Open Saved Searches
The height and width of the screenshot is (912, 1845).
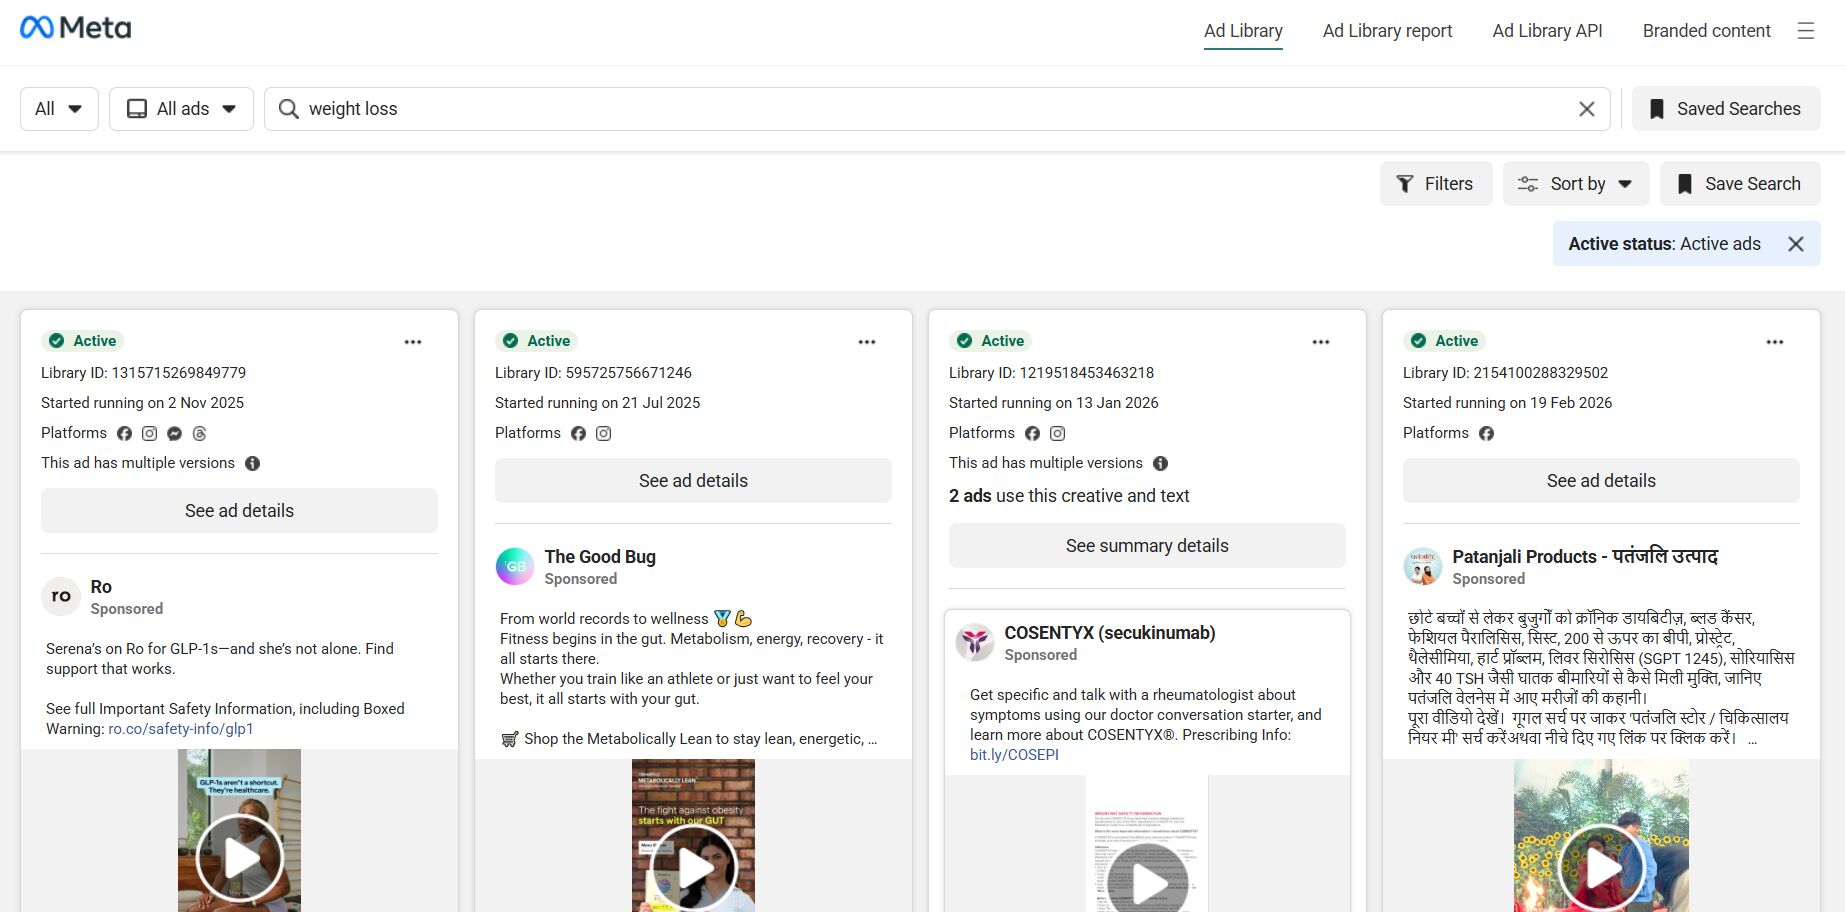tap(1726, 109)
